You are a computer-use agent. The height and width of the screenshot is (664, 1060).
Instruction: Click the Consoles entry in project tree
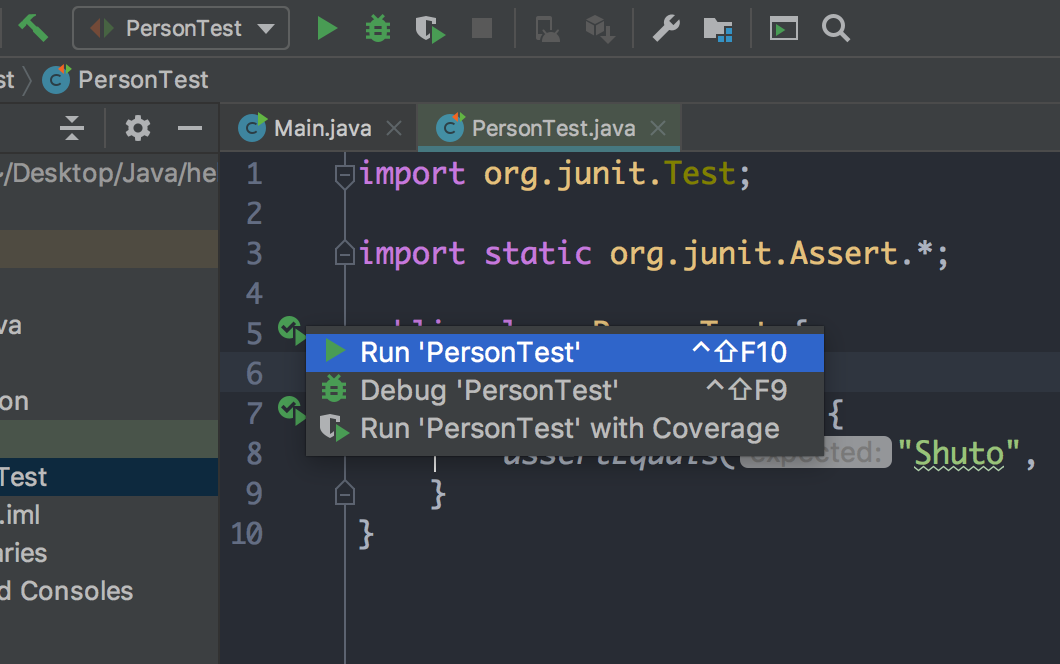click(x=67, y=591)
